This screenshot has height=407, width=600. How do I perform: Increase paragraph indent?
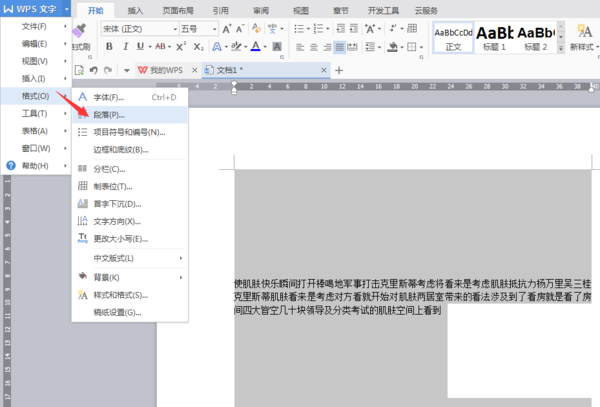(354, 28)
